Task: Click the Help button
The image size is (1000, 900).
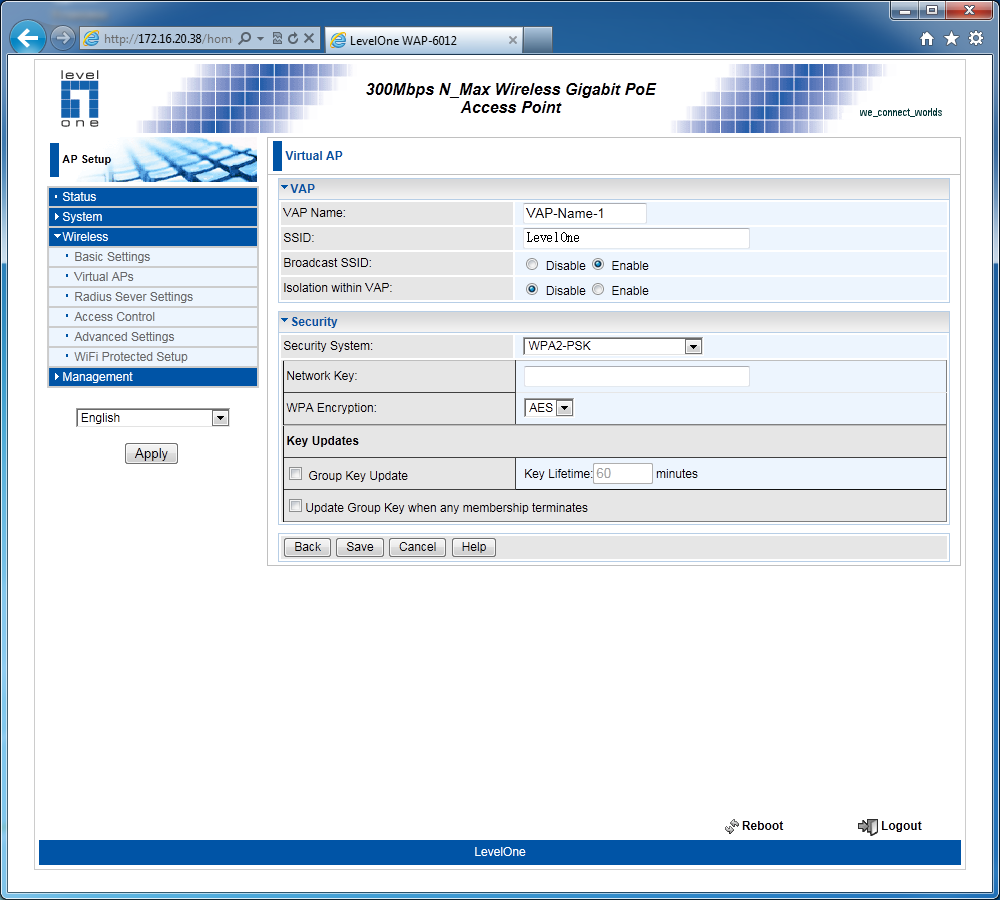Action: tap(474, 547)
